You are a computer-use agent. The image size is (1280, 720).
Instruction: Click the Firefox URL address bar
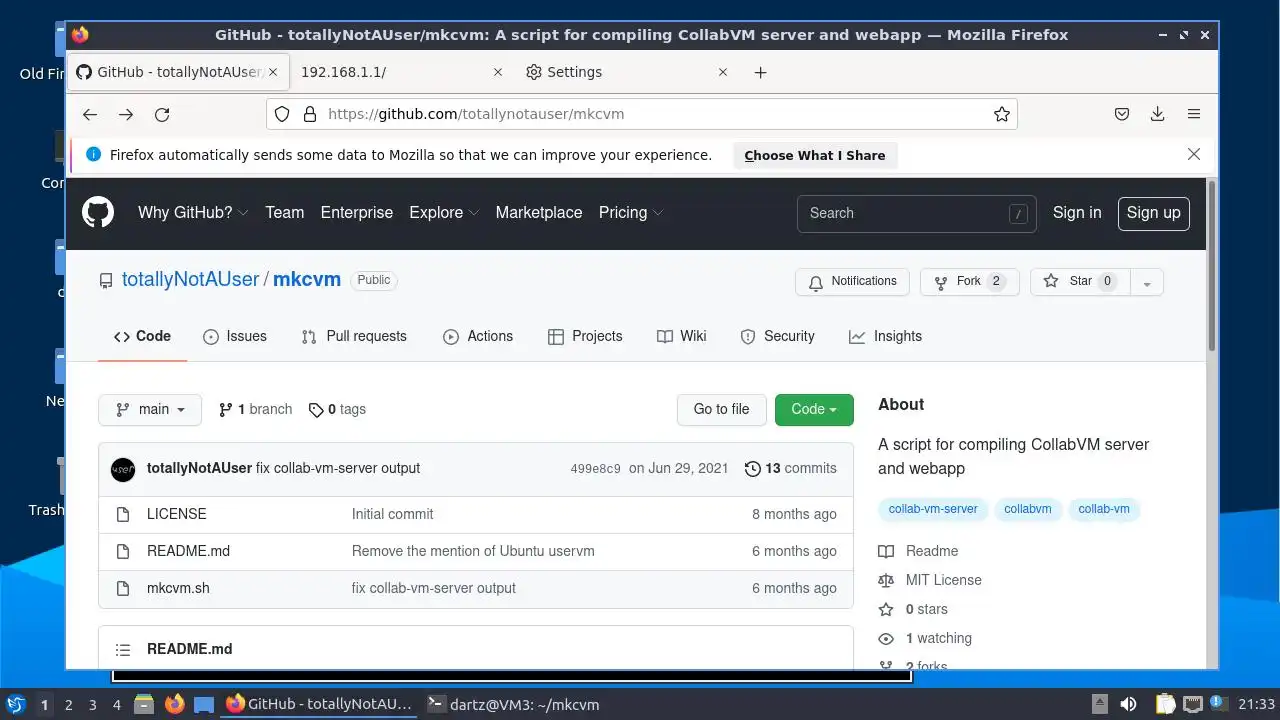[x=642, y=114]
